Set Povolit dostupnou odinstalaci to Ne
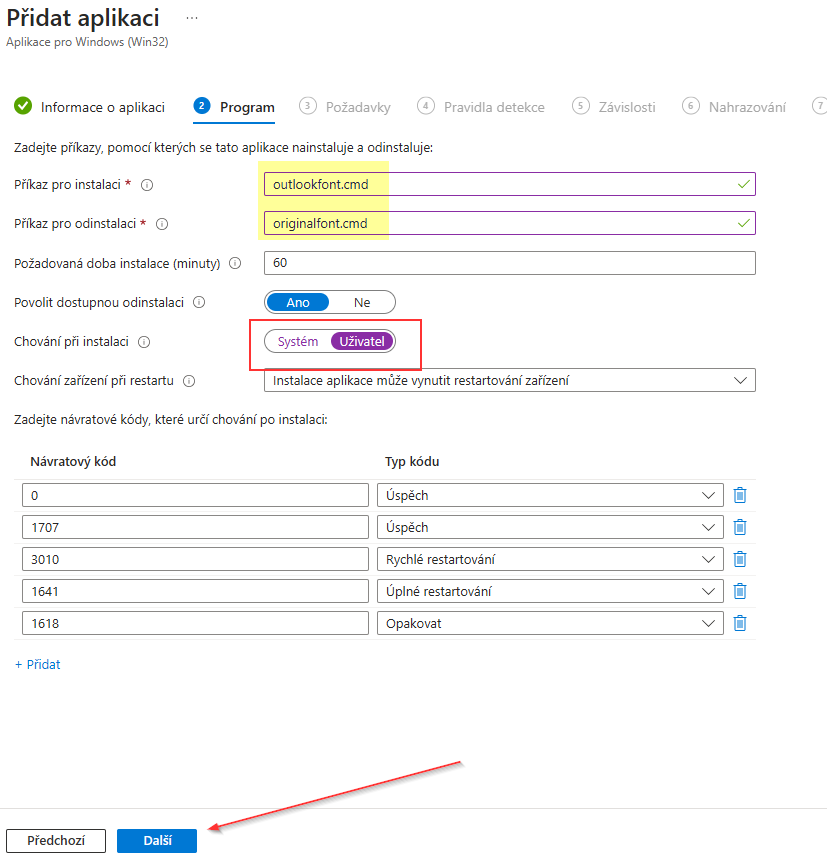The height and width of the screenshot is (859, 827). (x=361, y=302)
